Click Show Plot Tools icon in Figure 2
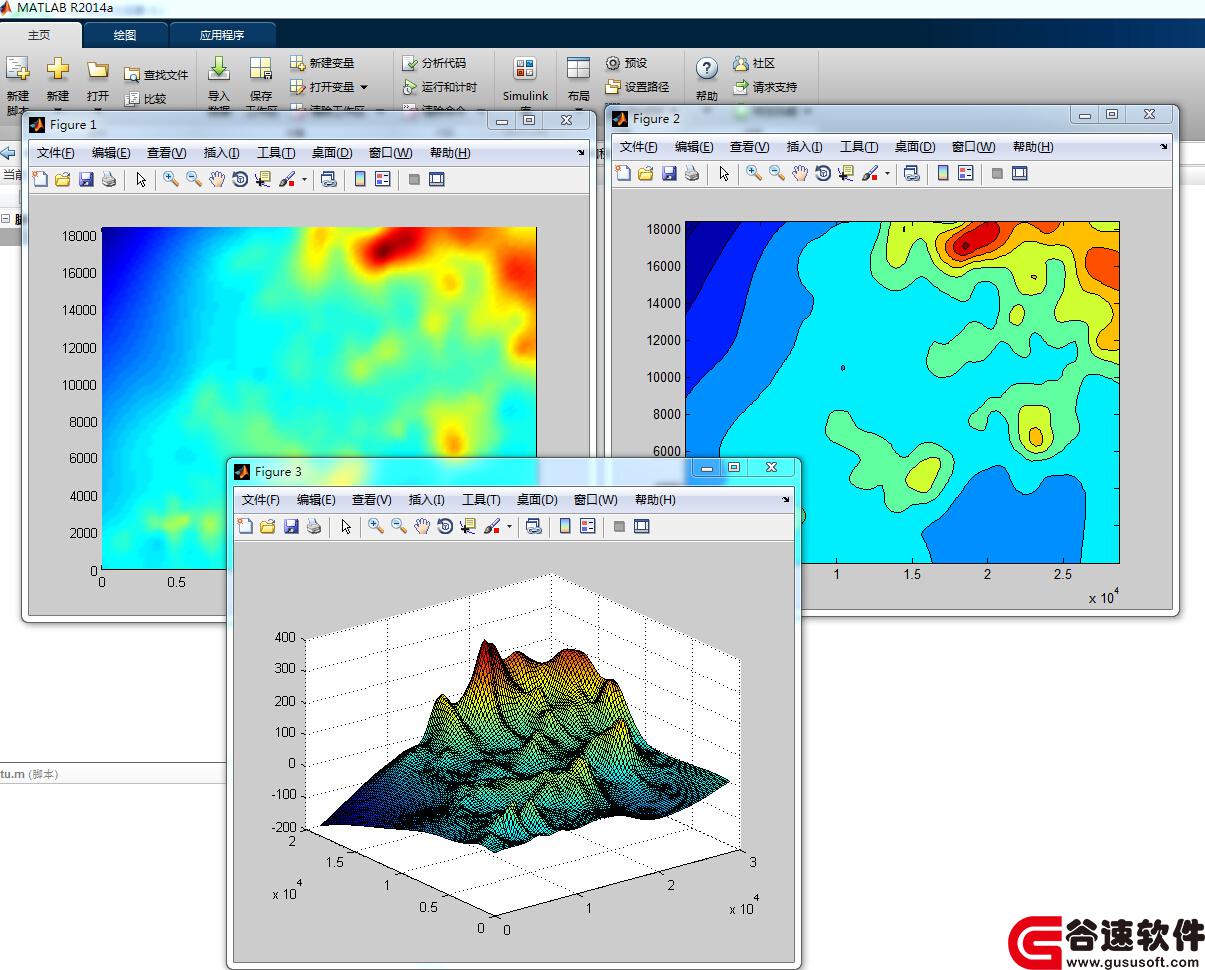Image resolution: width=1205 pixels, height=970 pixels. click(1020, 174)
